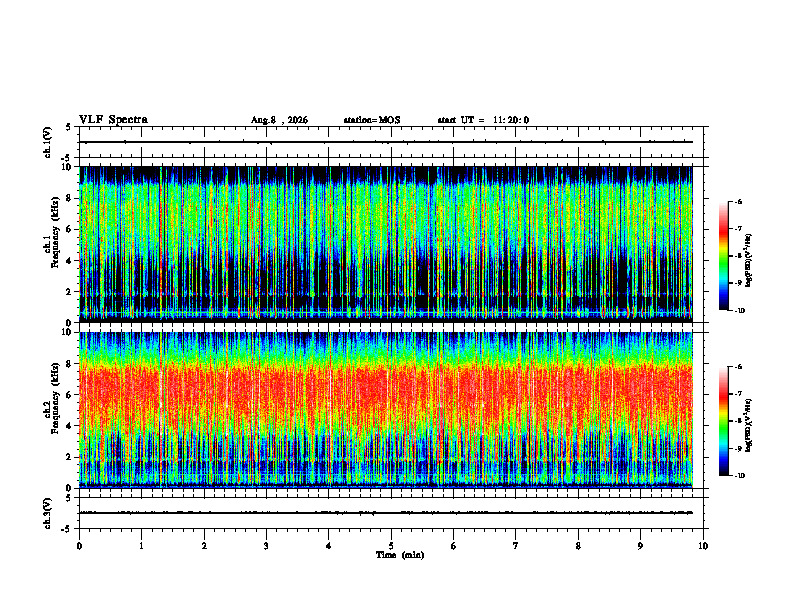Click the ch.2 color scale log(PSD) unit label
The width and height of the screenshot is (792, 612).
(x=749, y=426)
